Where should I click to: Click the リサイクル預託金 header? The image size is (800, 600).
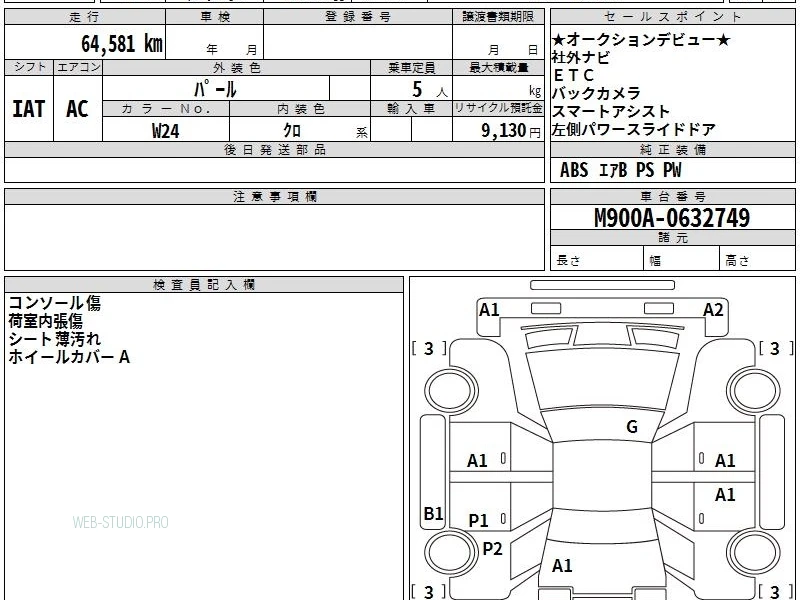498,109
